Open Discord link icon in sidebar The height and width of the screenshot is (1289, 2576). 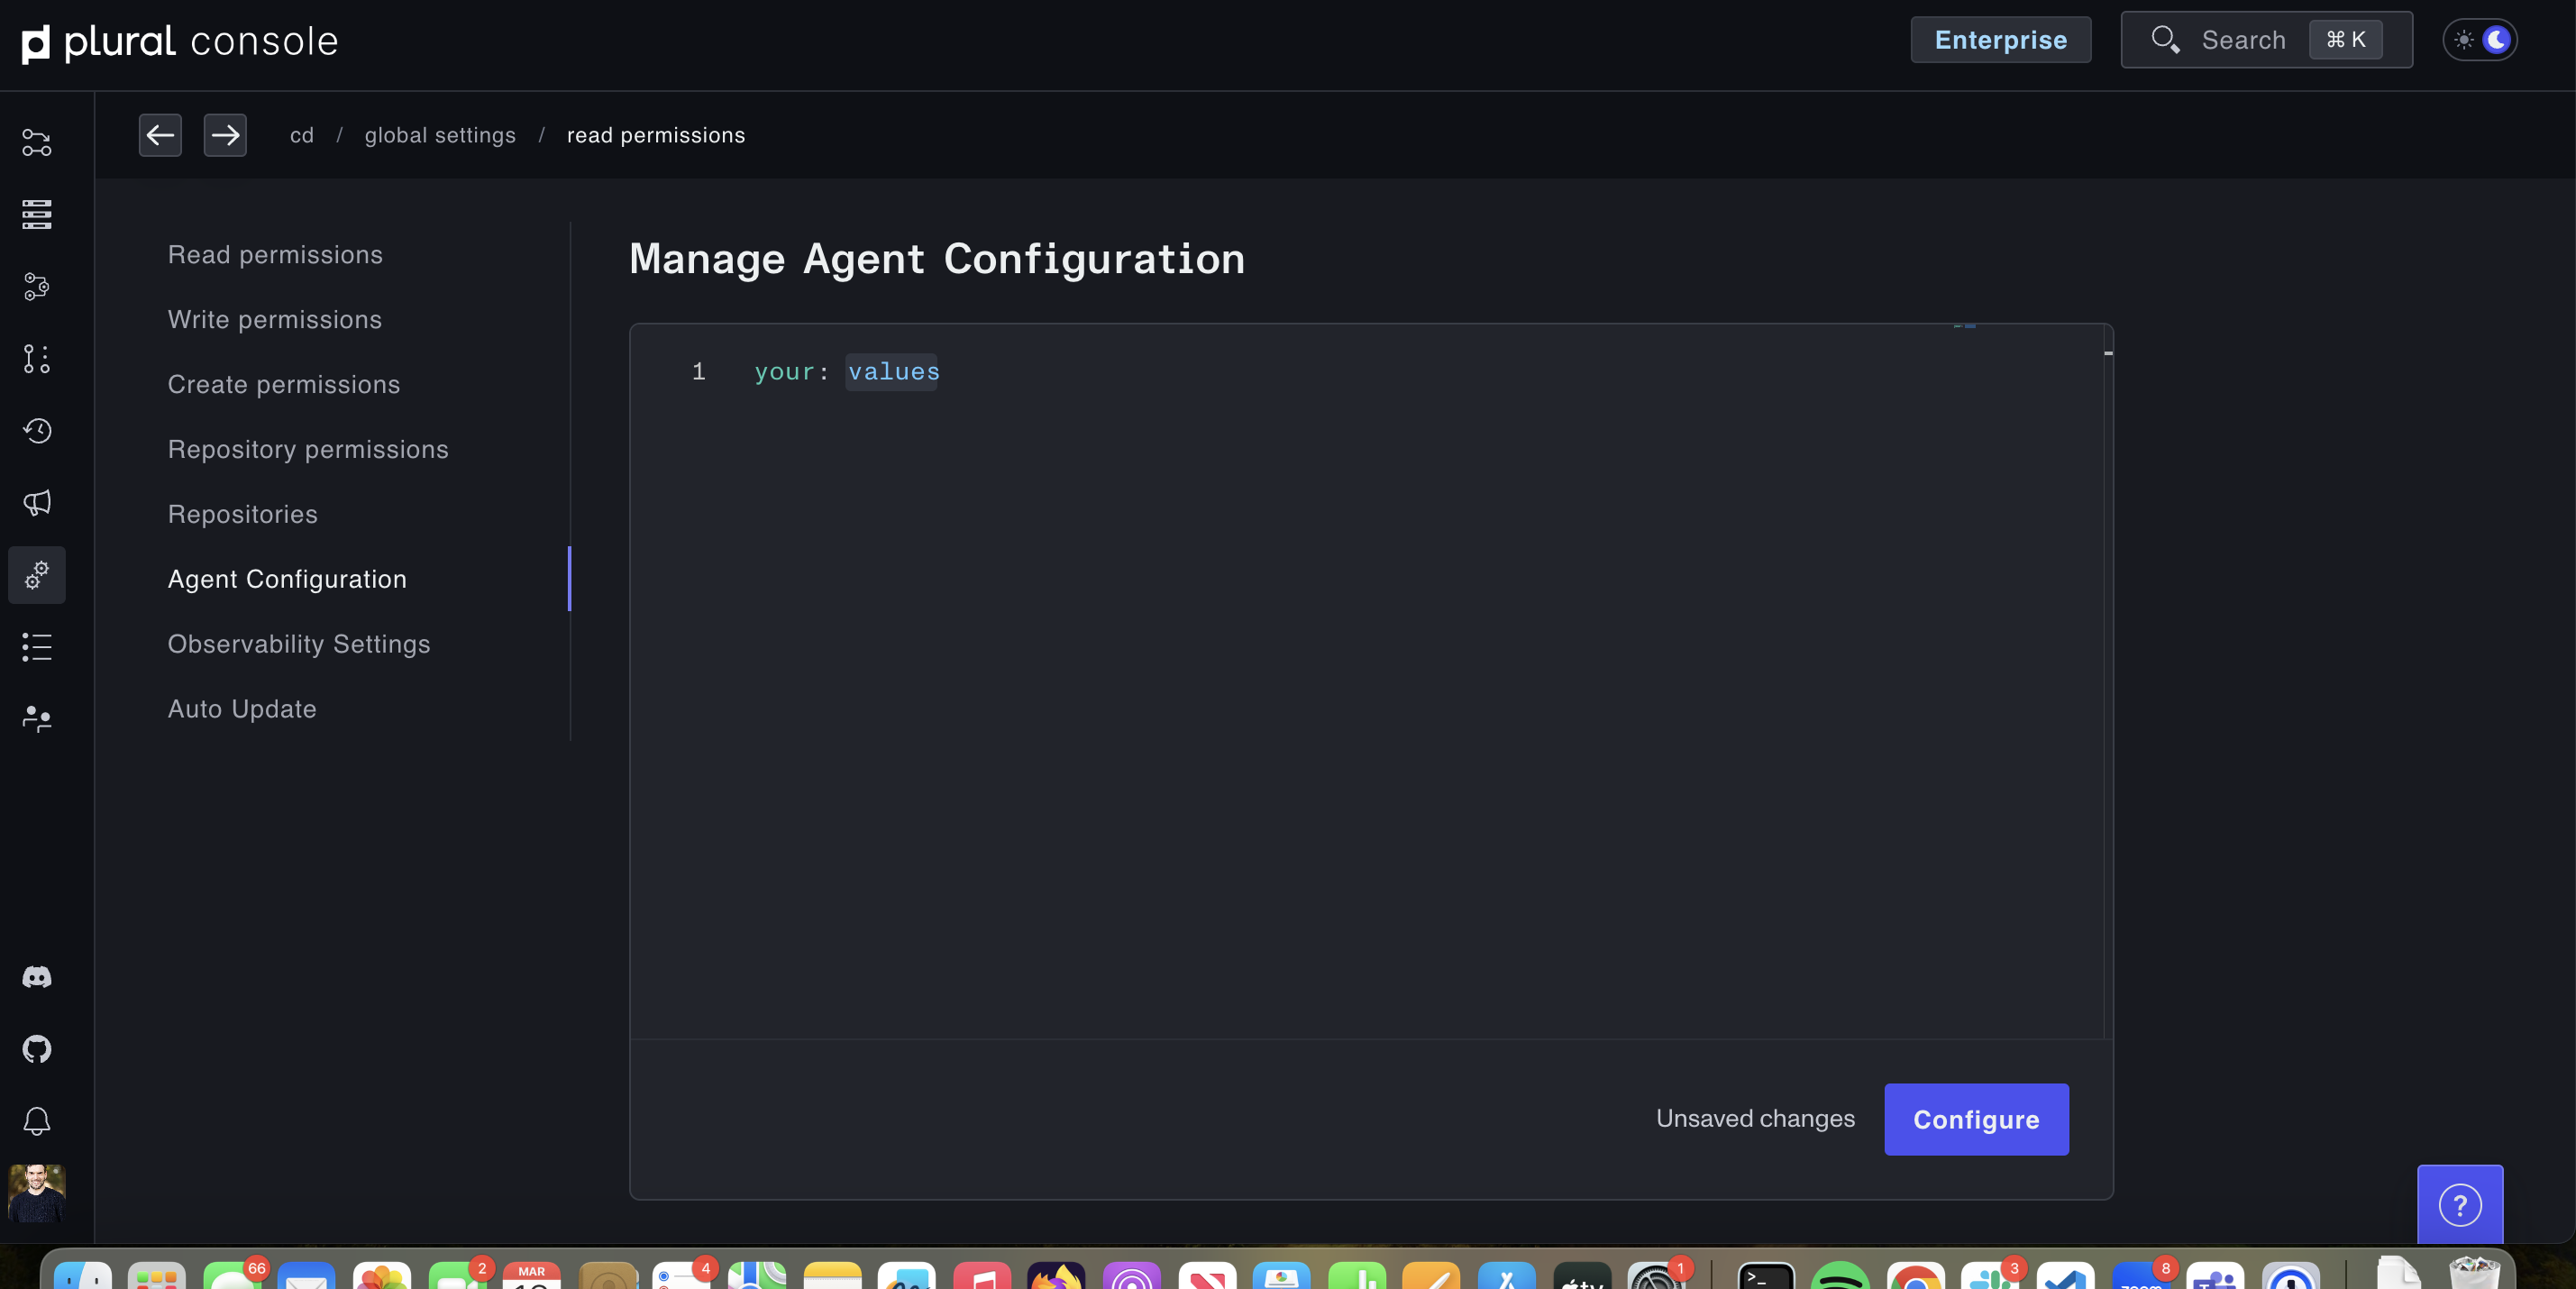click(x=37, y=977)
